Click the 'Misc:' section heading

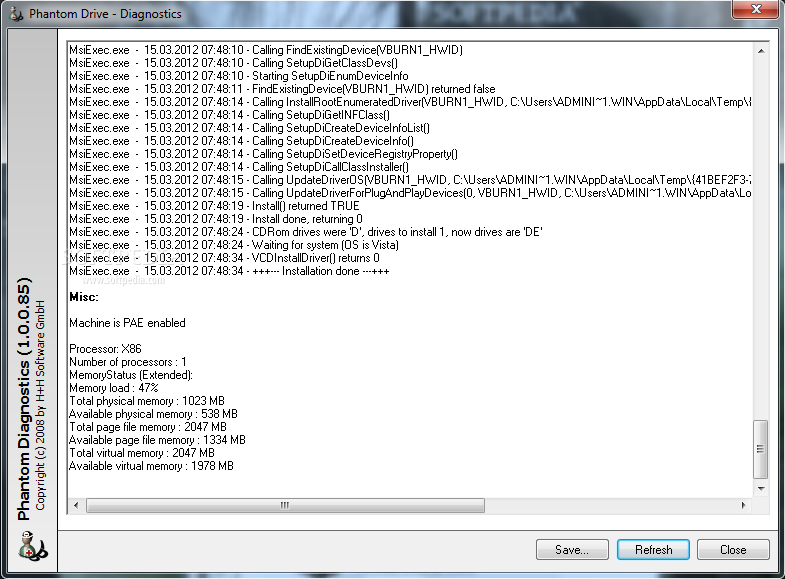click(x=84, y=297)
